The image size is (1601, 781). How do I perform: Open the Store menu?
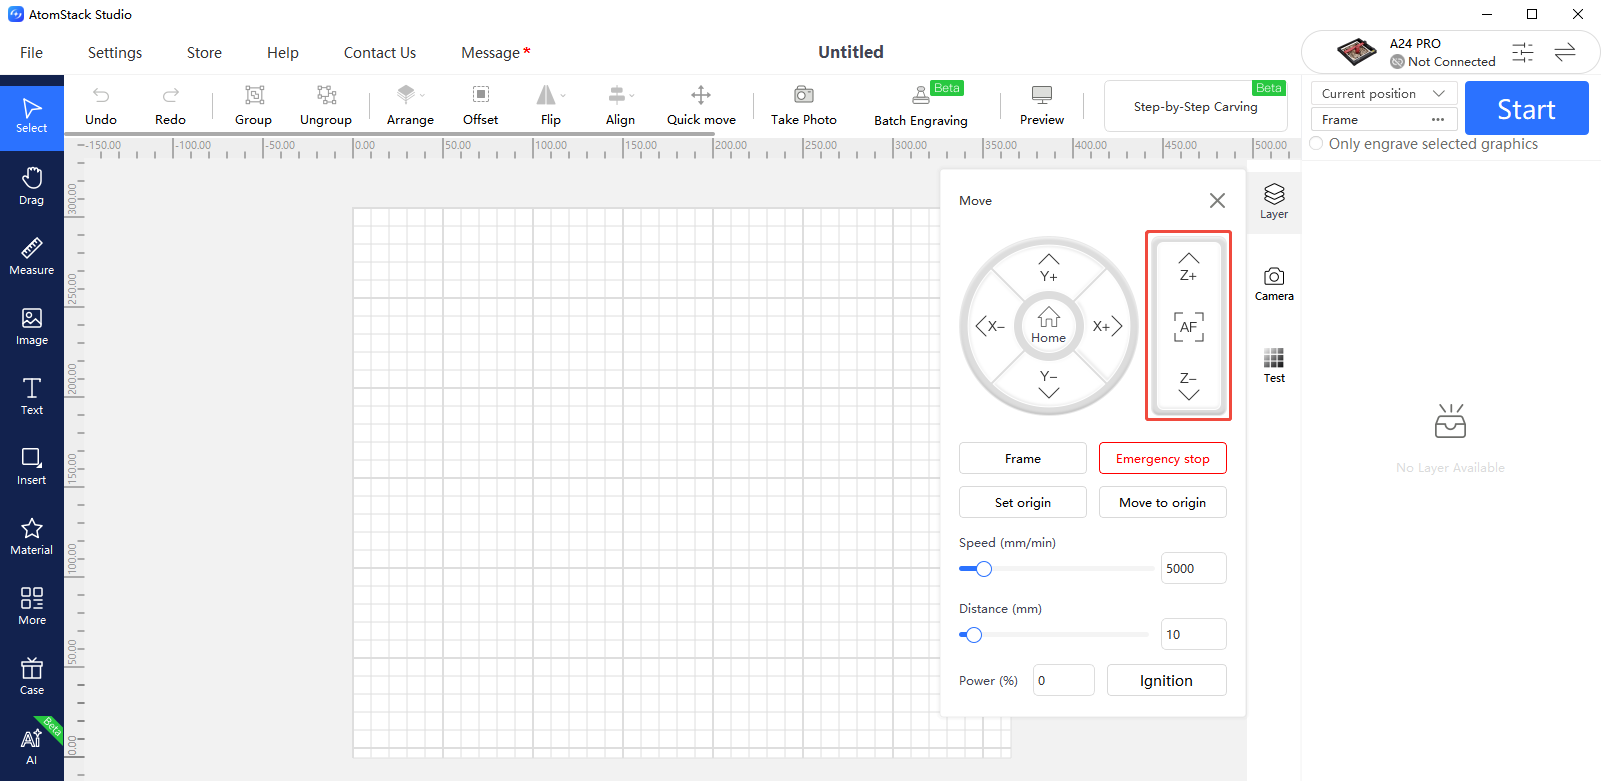tap(204, 53)
